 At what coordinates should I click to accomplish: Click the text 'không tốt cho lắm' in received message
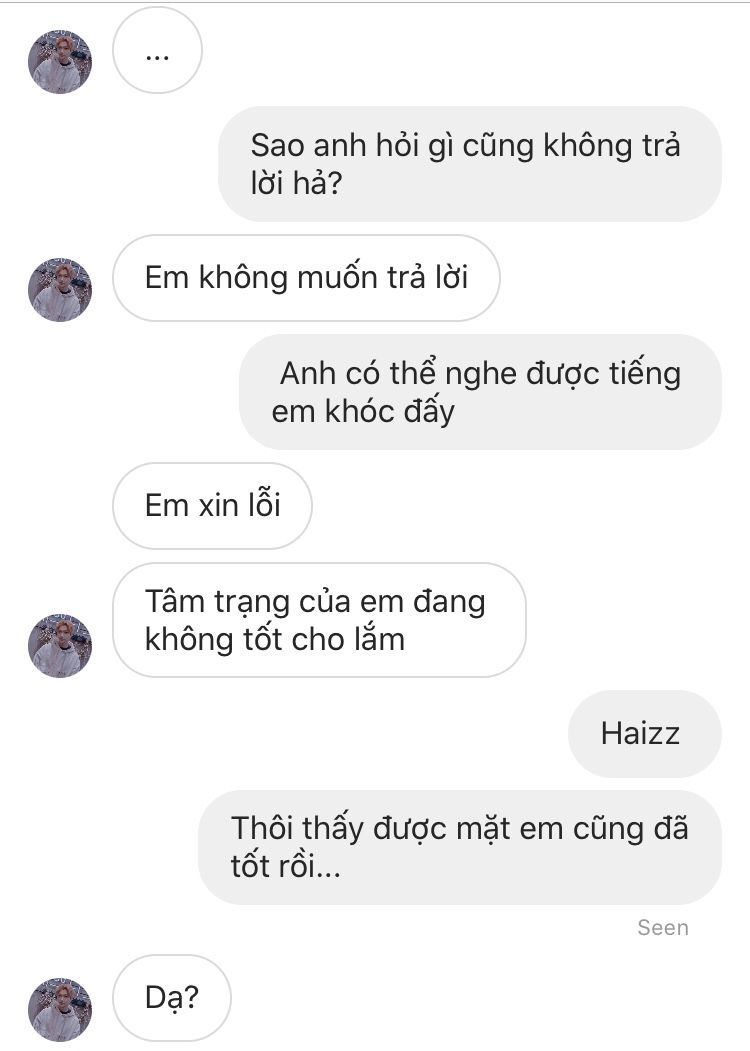pos(275,639)
